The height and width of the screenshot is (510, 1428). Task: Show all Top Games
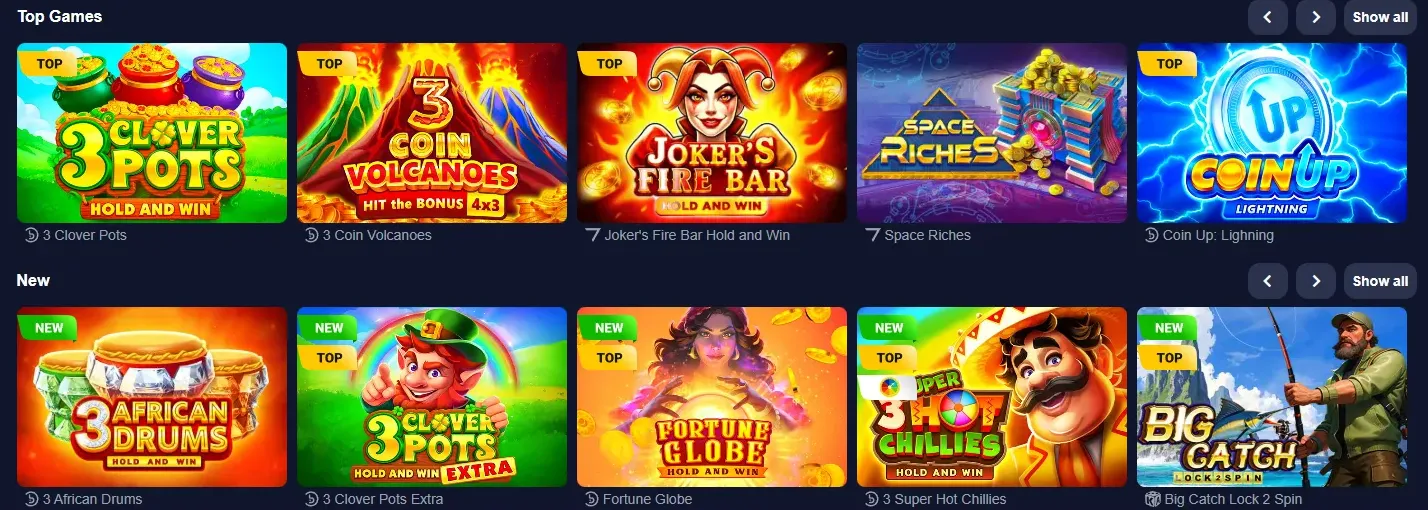(1380, 17)
